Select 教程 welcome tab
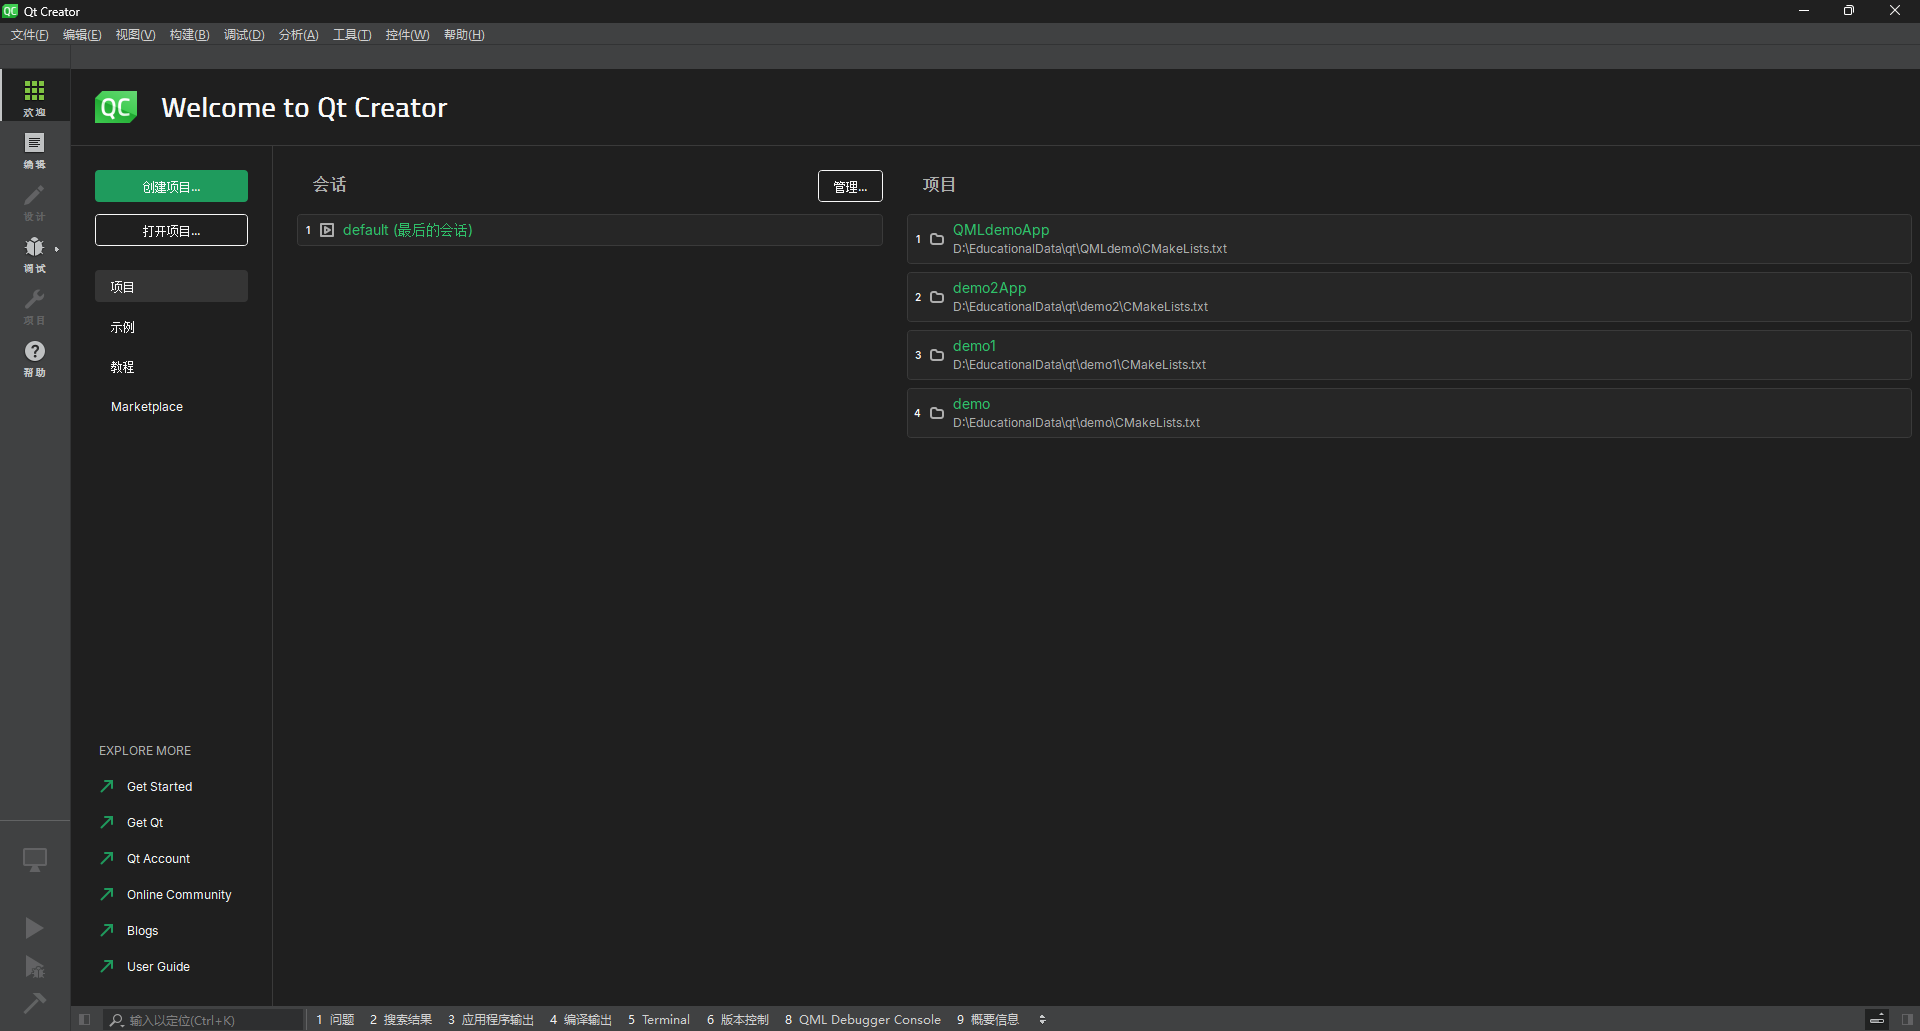The height and width of the screenshot is (1031, 1920). 171,367
